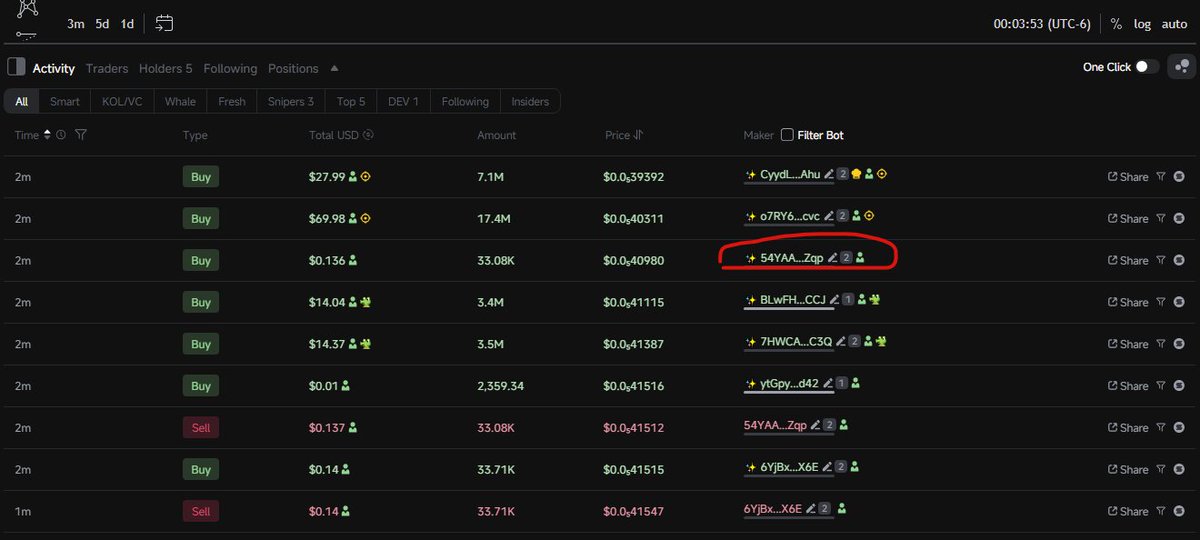The height and width of the screenshot is (540, 1200).
Task: Share the 1m ago Sell transaction
Action: [x=1128, y=511]
